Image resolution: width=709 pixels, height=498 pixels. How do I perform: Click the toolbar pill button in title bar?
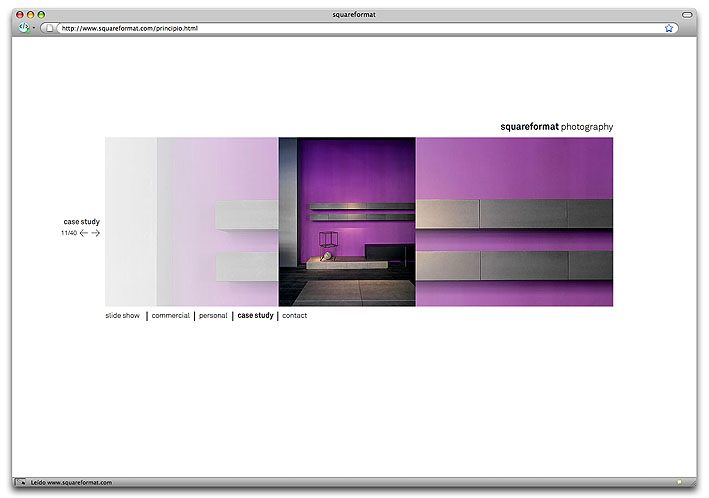(687, 14)
